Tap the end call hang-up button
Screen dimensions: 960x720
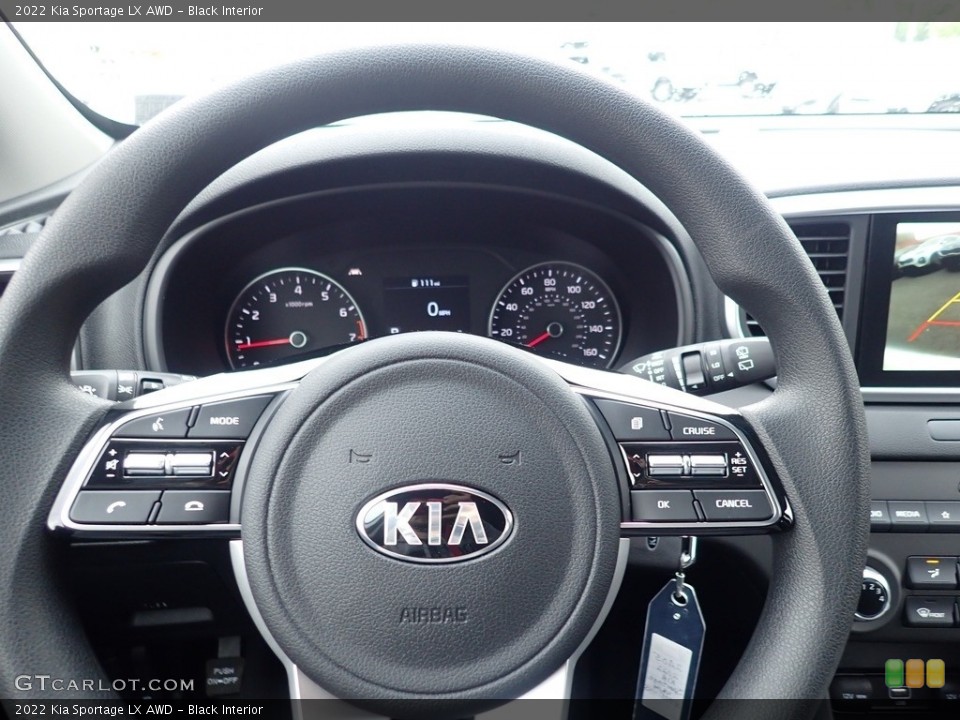(x=195, y=506)
